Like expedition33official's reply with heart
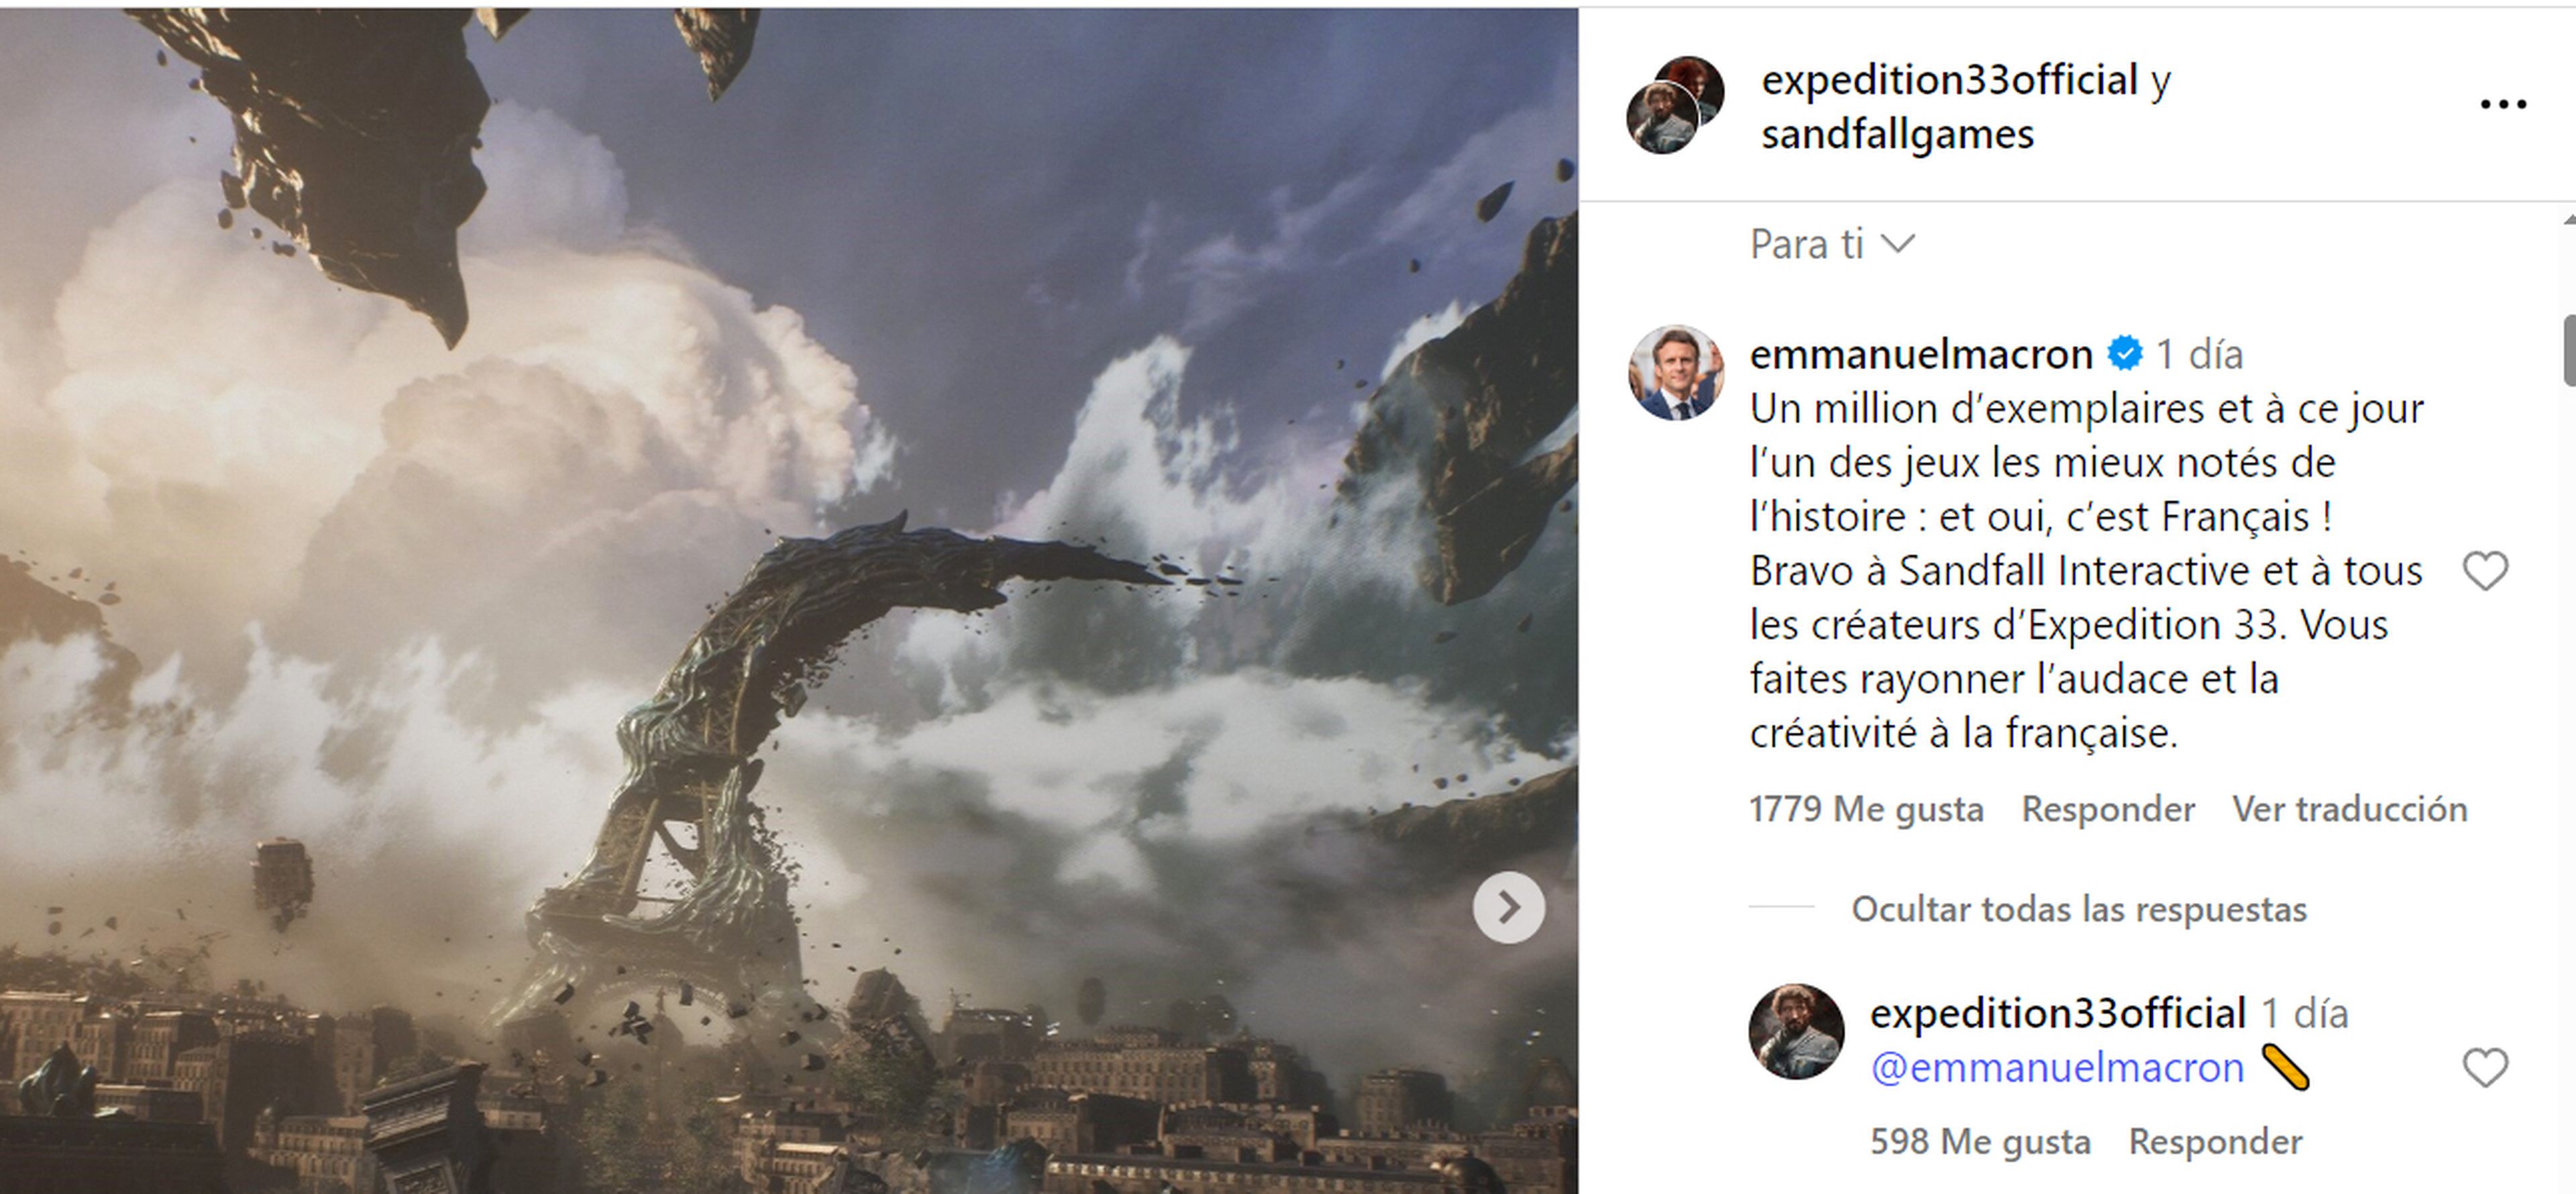This screenshot has width=2576, height=1194. pos(2485,1067)
